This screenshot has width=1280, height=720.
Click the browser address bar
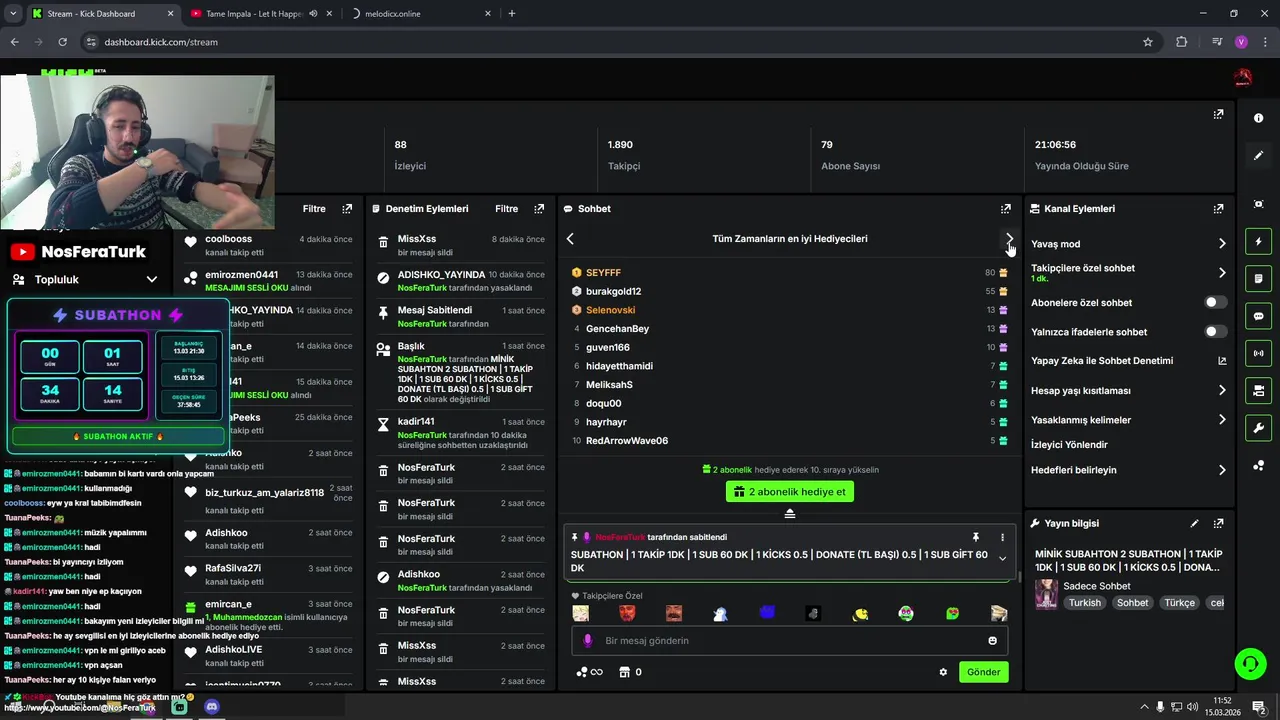[610, 42]
